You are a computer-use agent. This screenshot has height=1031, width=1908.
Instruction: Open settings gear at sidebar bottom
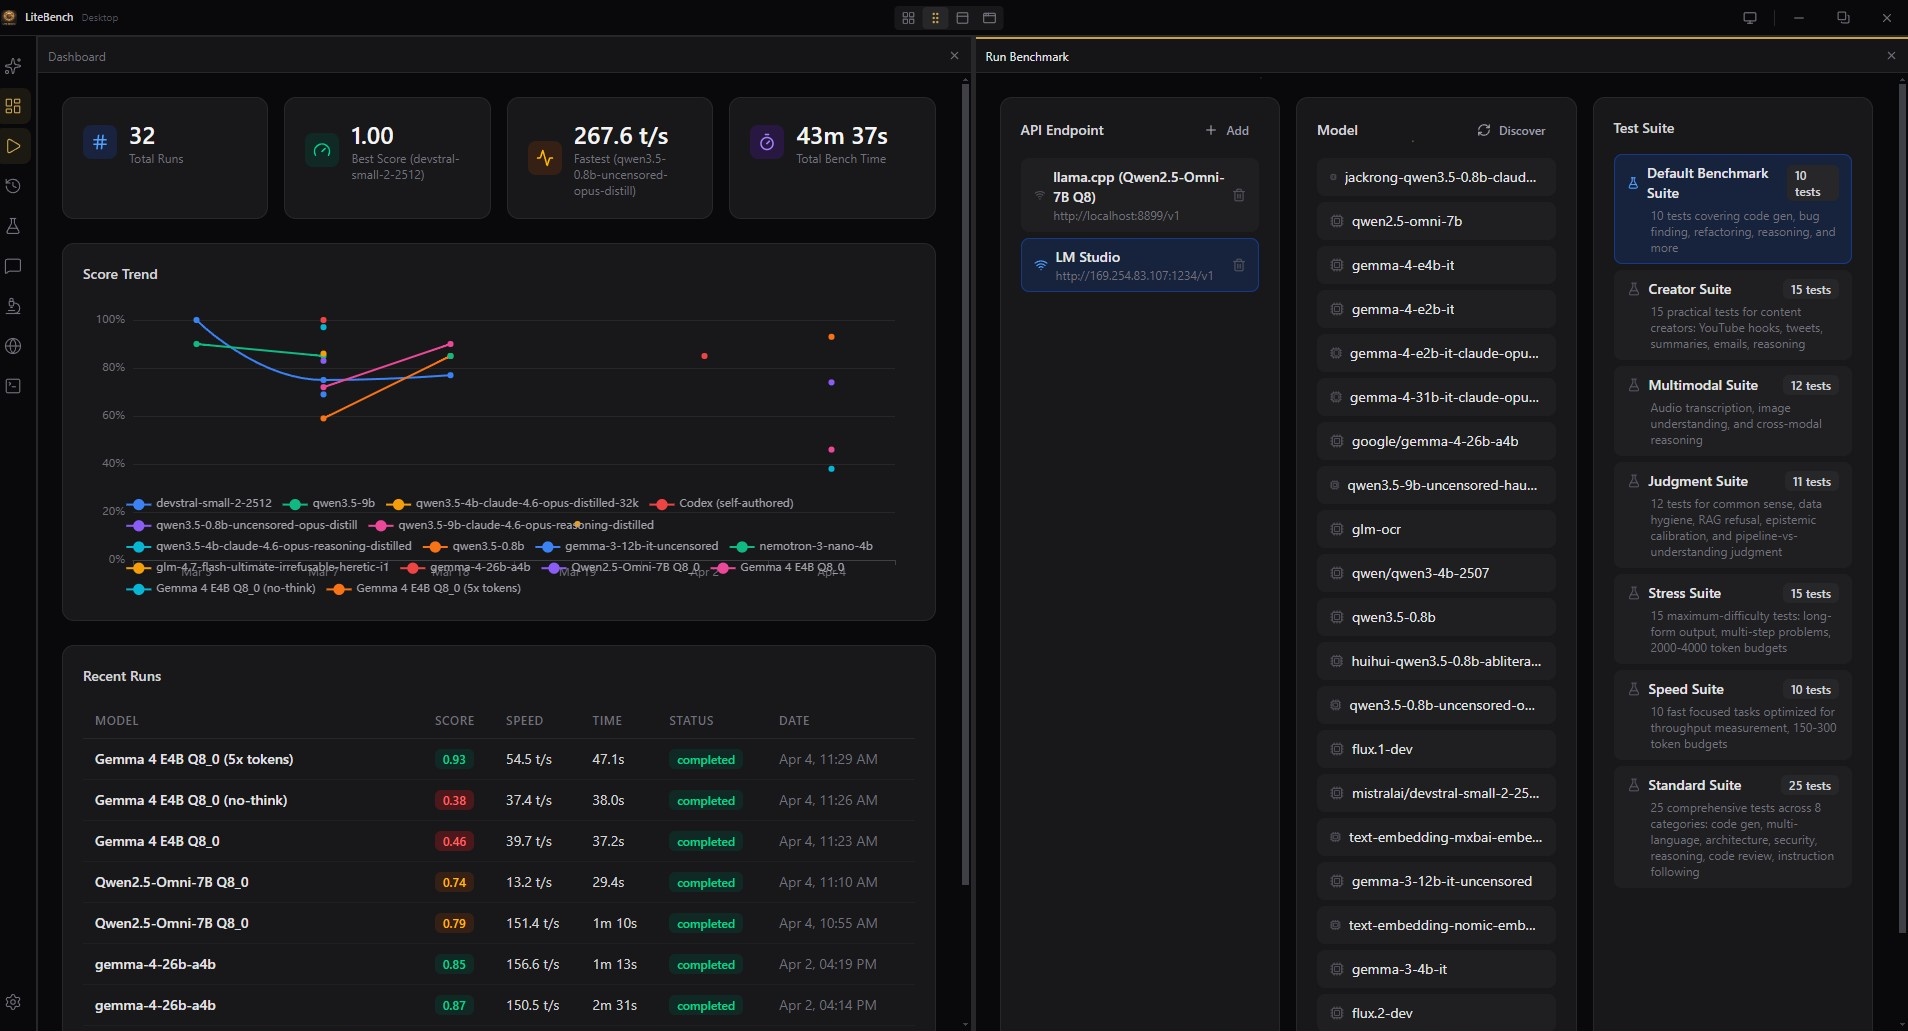coord(13,1002)
